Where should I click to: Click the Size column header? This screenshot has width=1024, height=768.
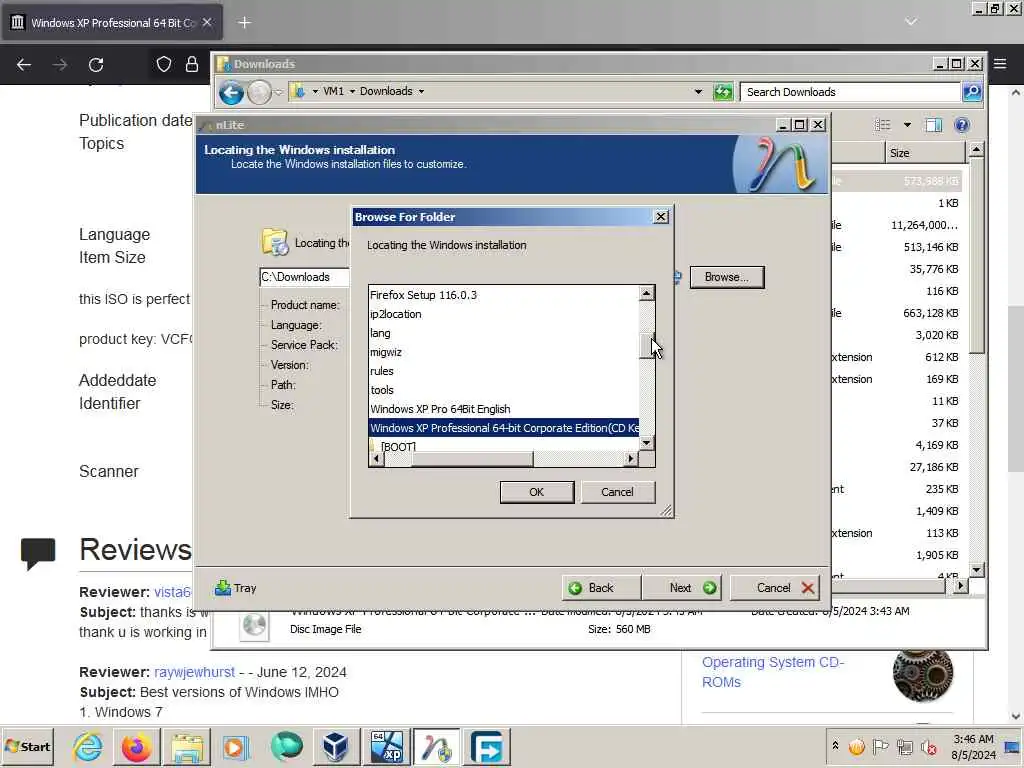(x=925, y=153)
